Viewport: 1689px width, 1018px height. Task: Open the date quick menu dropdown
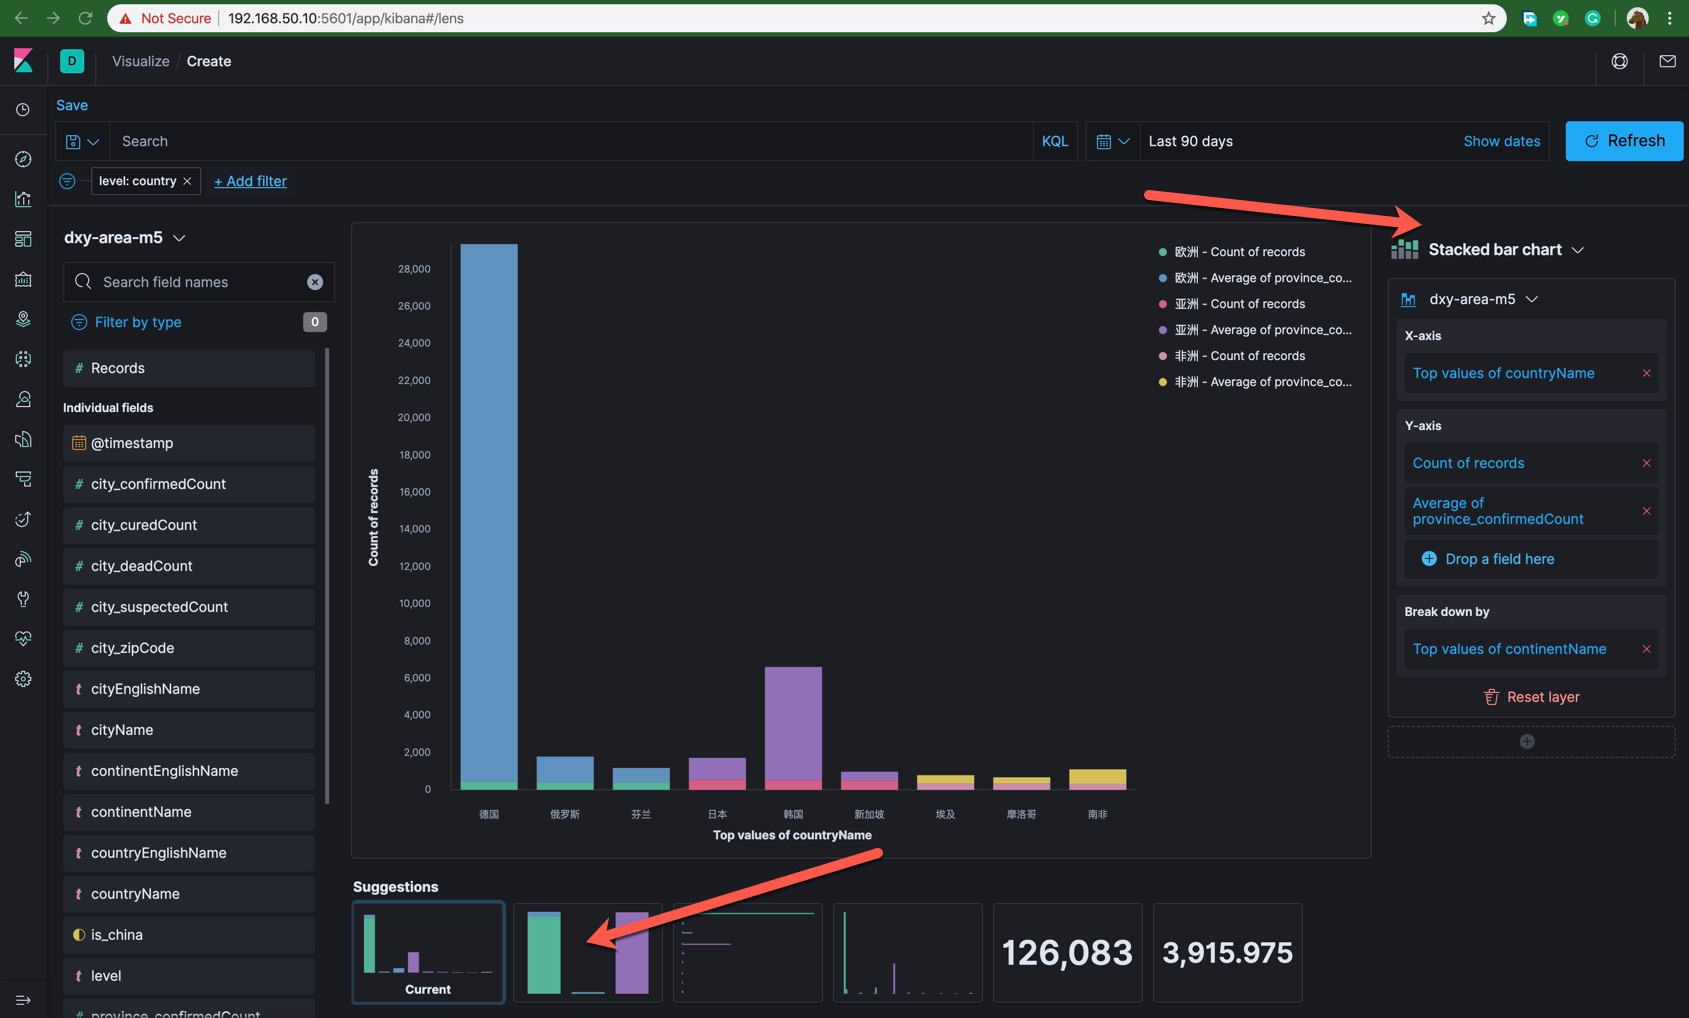[1112, 141]
